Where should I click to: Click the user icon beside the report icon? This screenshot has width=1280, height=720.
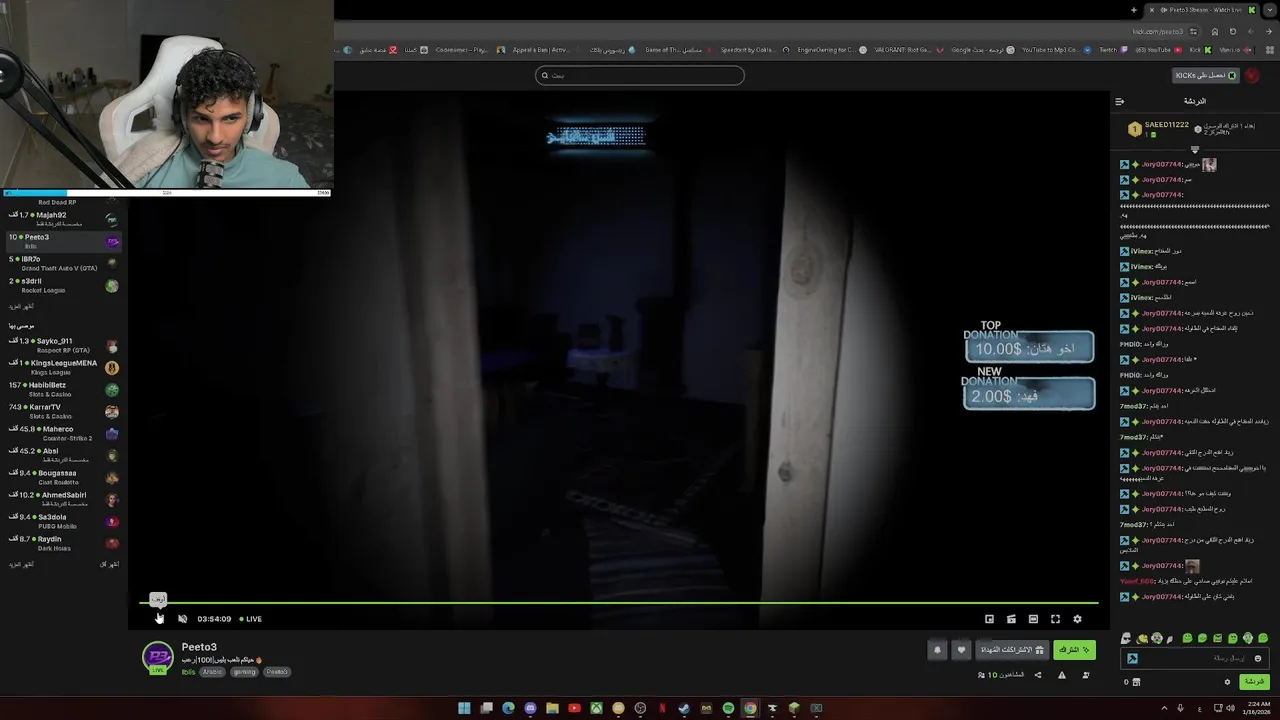[x=1086, y=675]
